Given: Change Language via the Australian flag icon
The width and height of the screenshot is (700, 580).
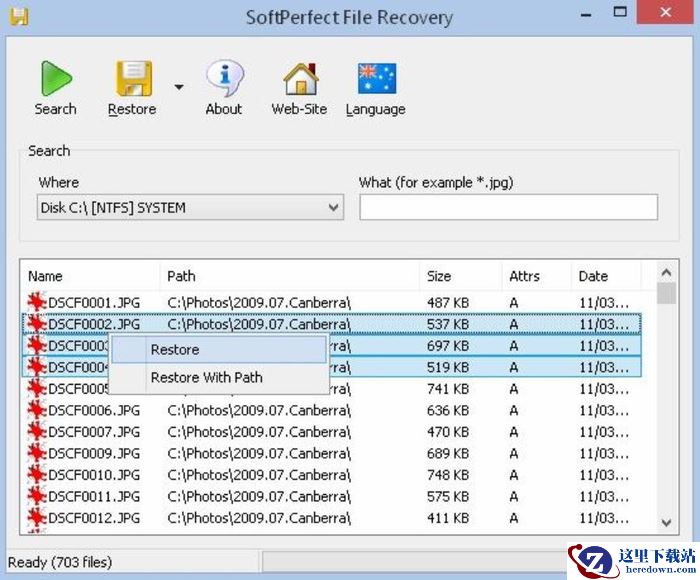Looking at the screenshot, I should click(377, 79).
